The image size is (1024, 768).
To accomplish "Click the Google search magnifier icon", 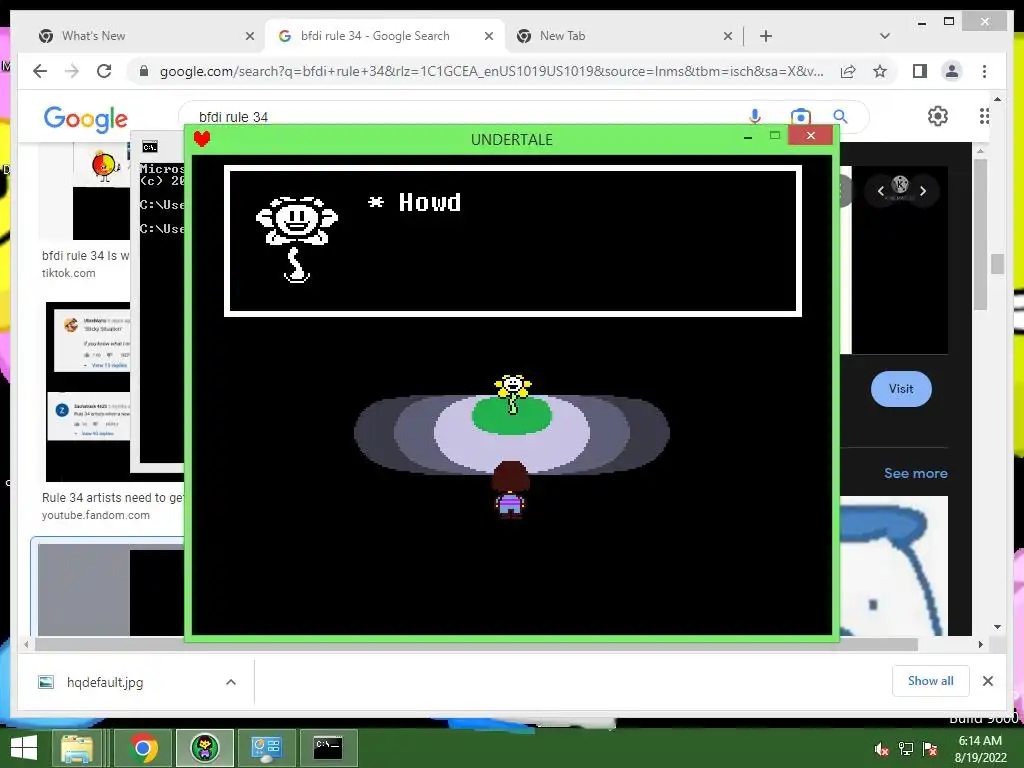I will (840, 116).
